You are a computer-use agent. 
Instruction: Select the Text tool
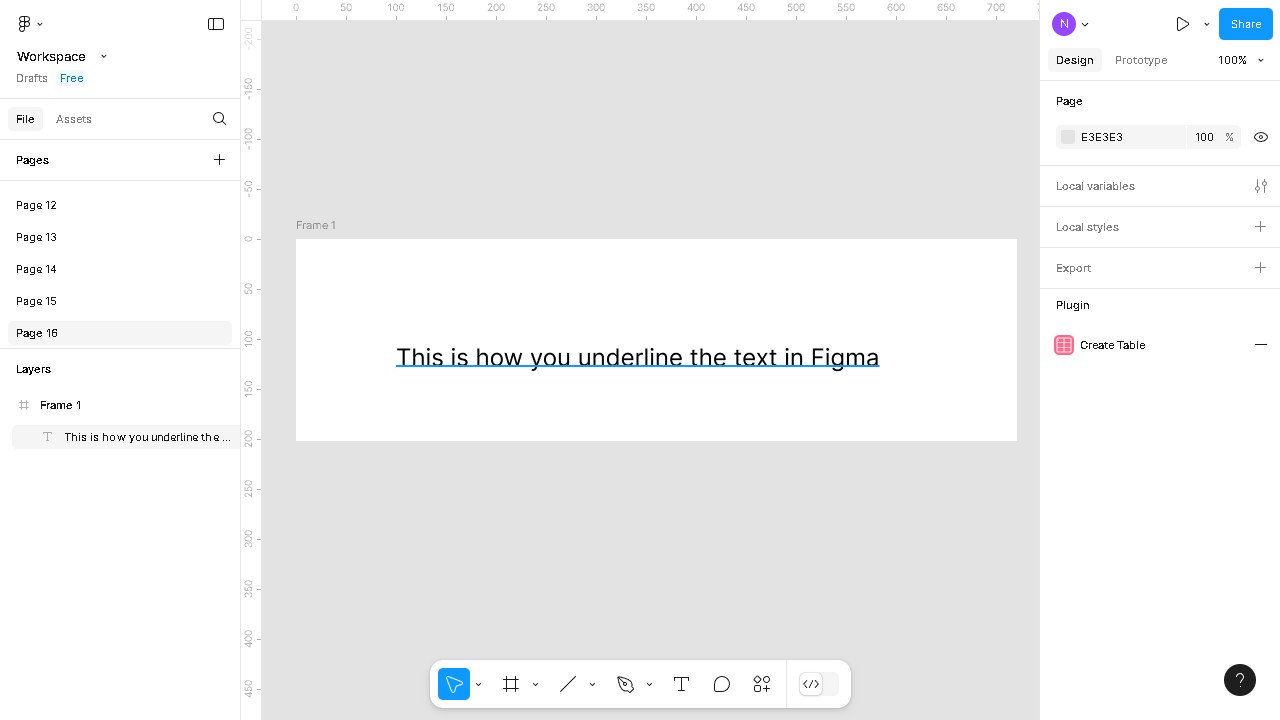pyautogui.click(x=681, y=684)
